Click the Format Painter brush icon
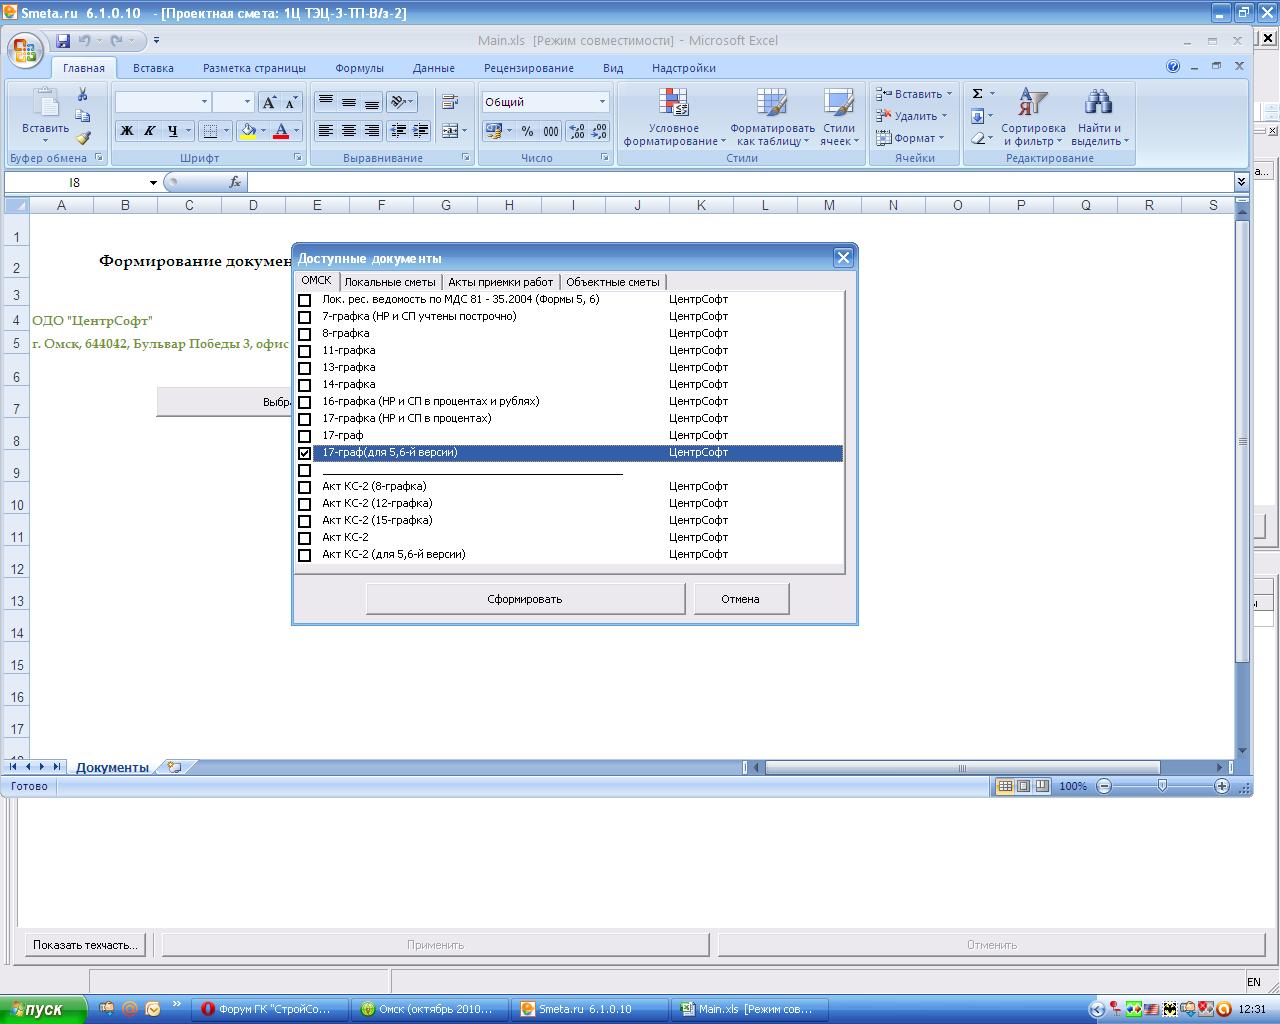 pos(83,138)
